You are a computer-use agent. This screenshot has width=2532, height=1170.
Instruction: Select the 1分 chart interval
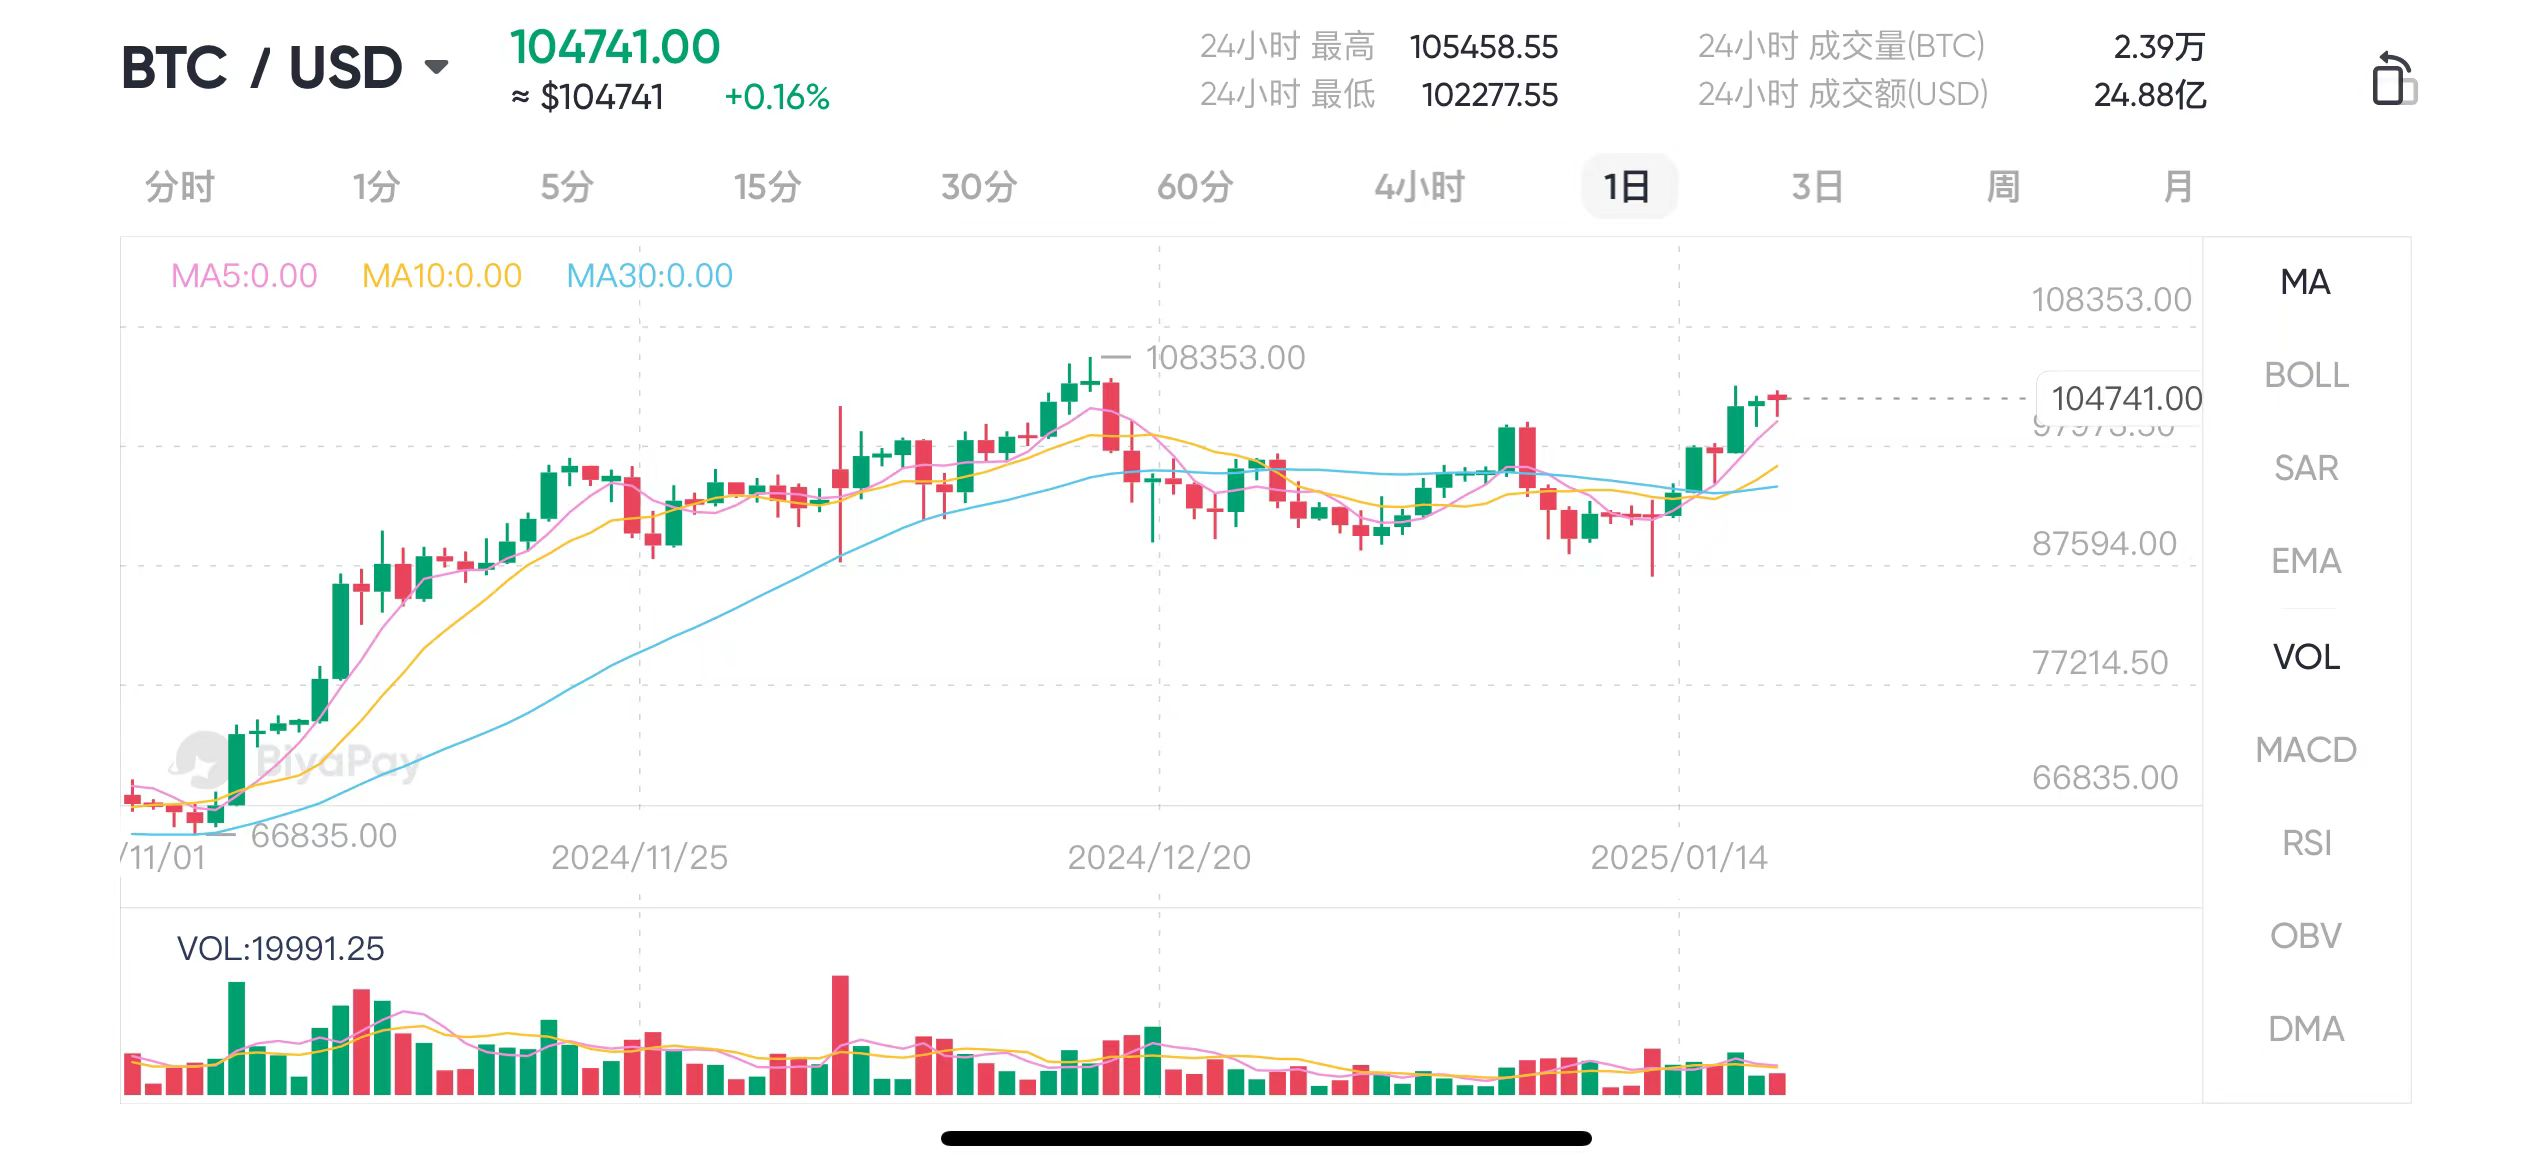pos(376,187)
